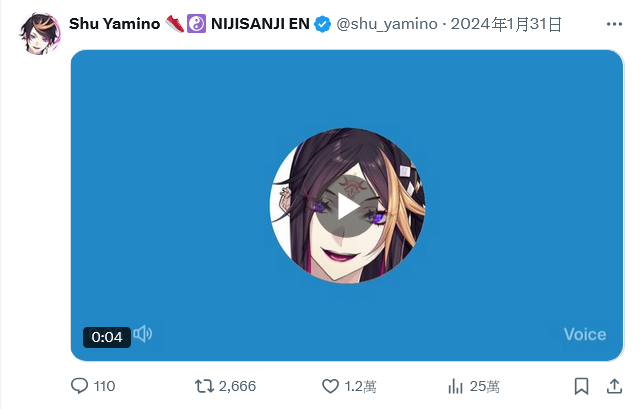Like the post with heart icon
641x409 pixels.
pos(330,386)
